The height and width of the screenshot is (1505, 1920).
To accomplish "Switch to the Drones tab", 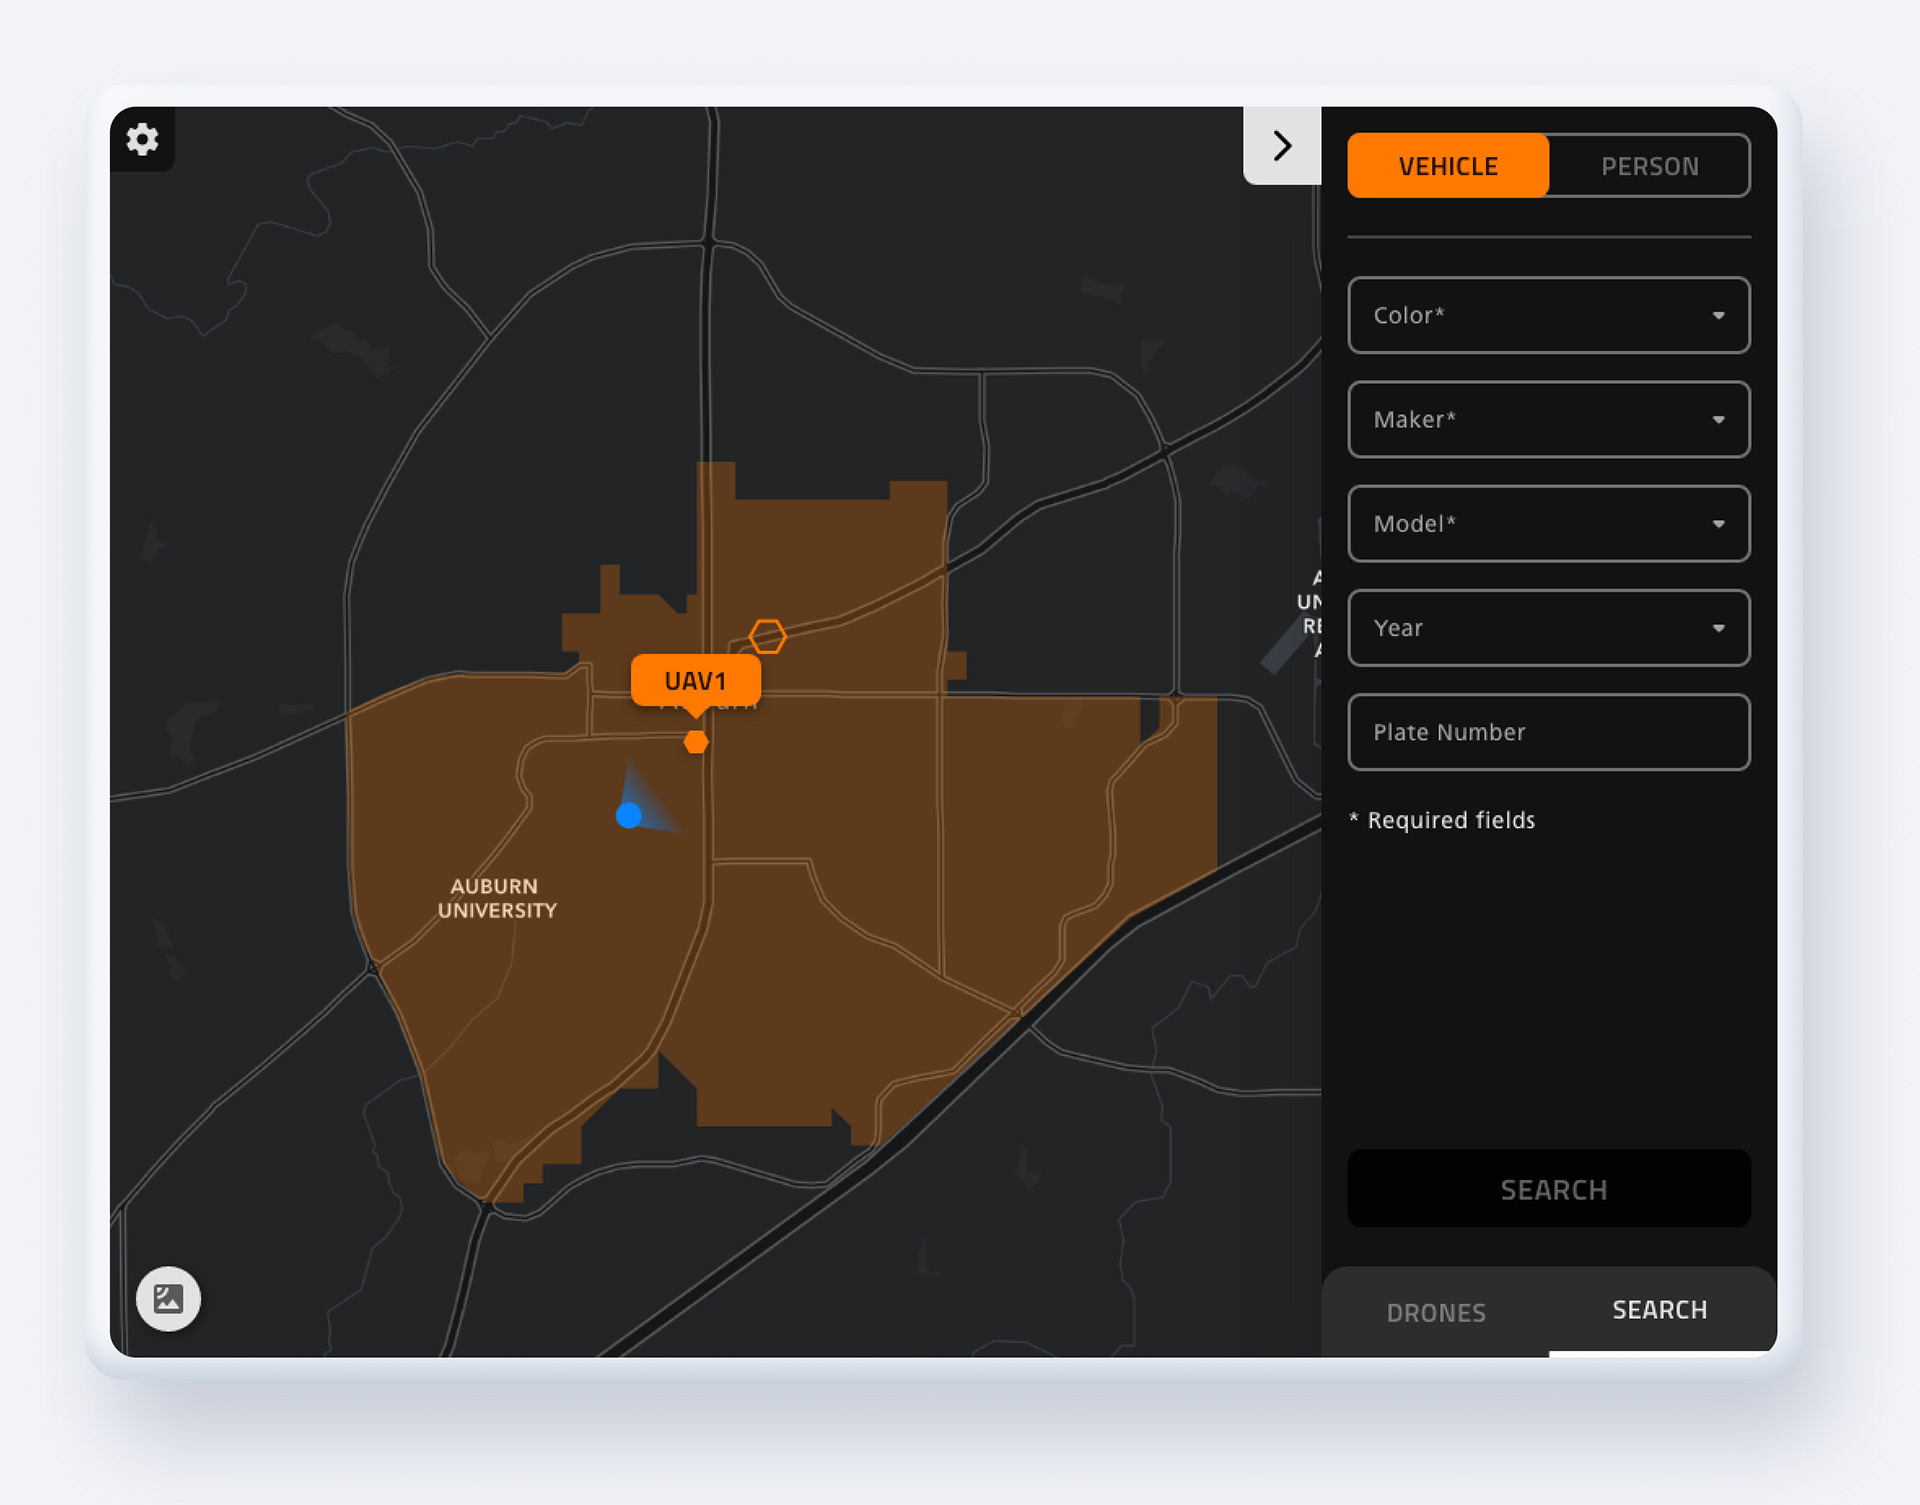I will point(1436,1312).
